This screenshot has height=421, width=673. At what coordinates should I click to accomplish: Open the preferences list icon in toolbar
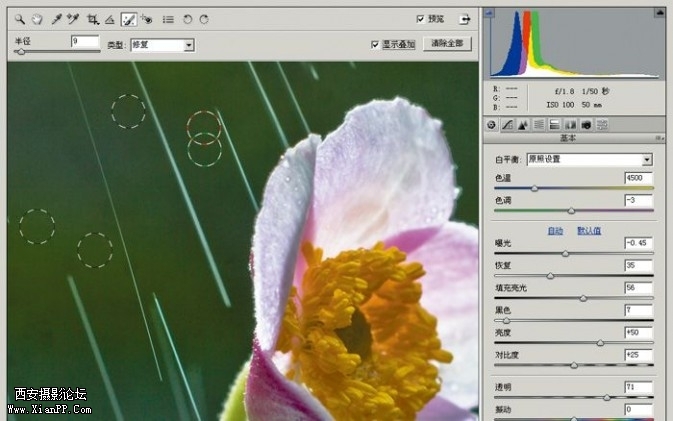pos(168,18)
